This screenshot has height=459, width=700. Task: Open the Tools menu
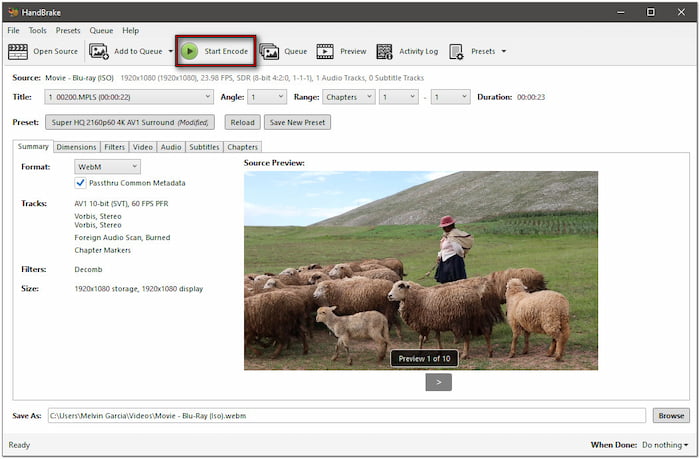point(38,30)
